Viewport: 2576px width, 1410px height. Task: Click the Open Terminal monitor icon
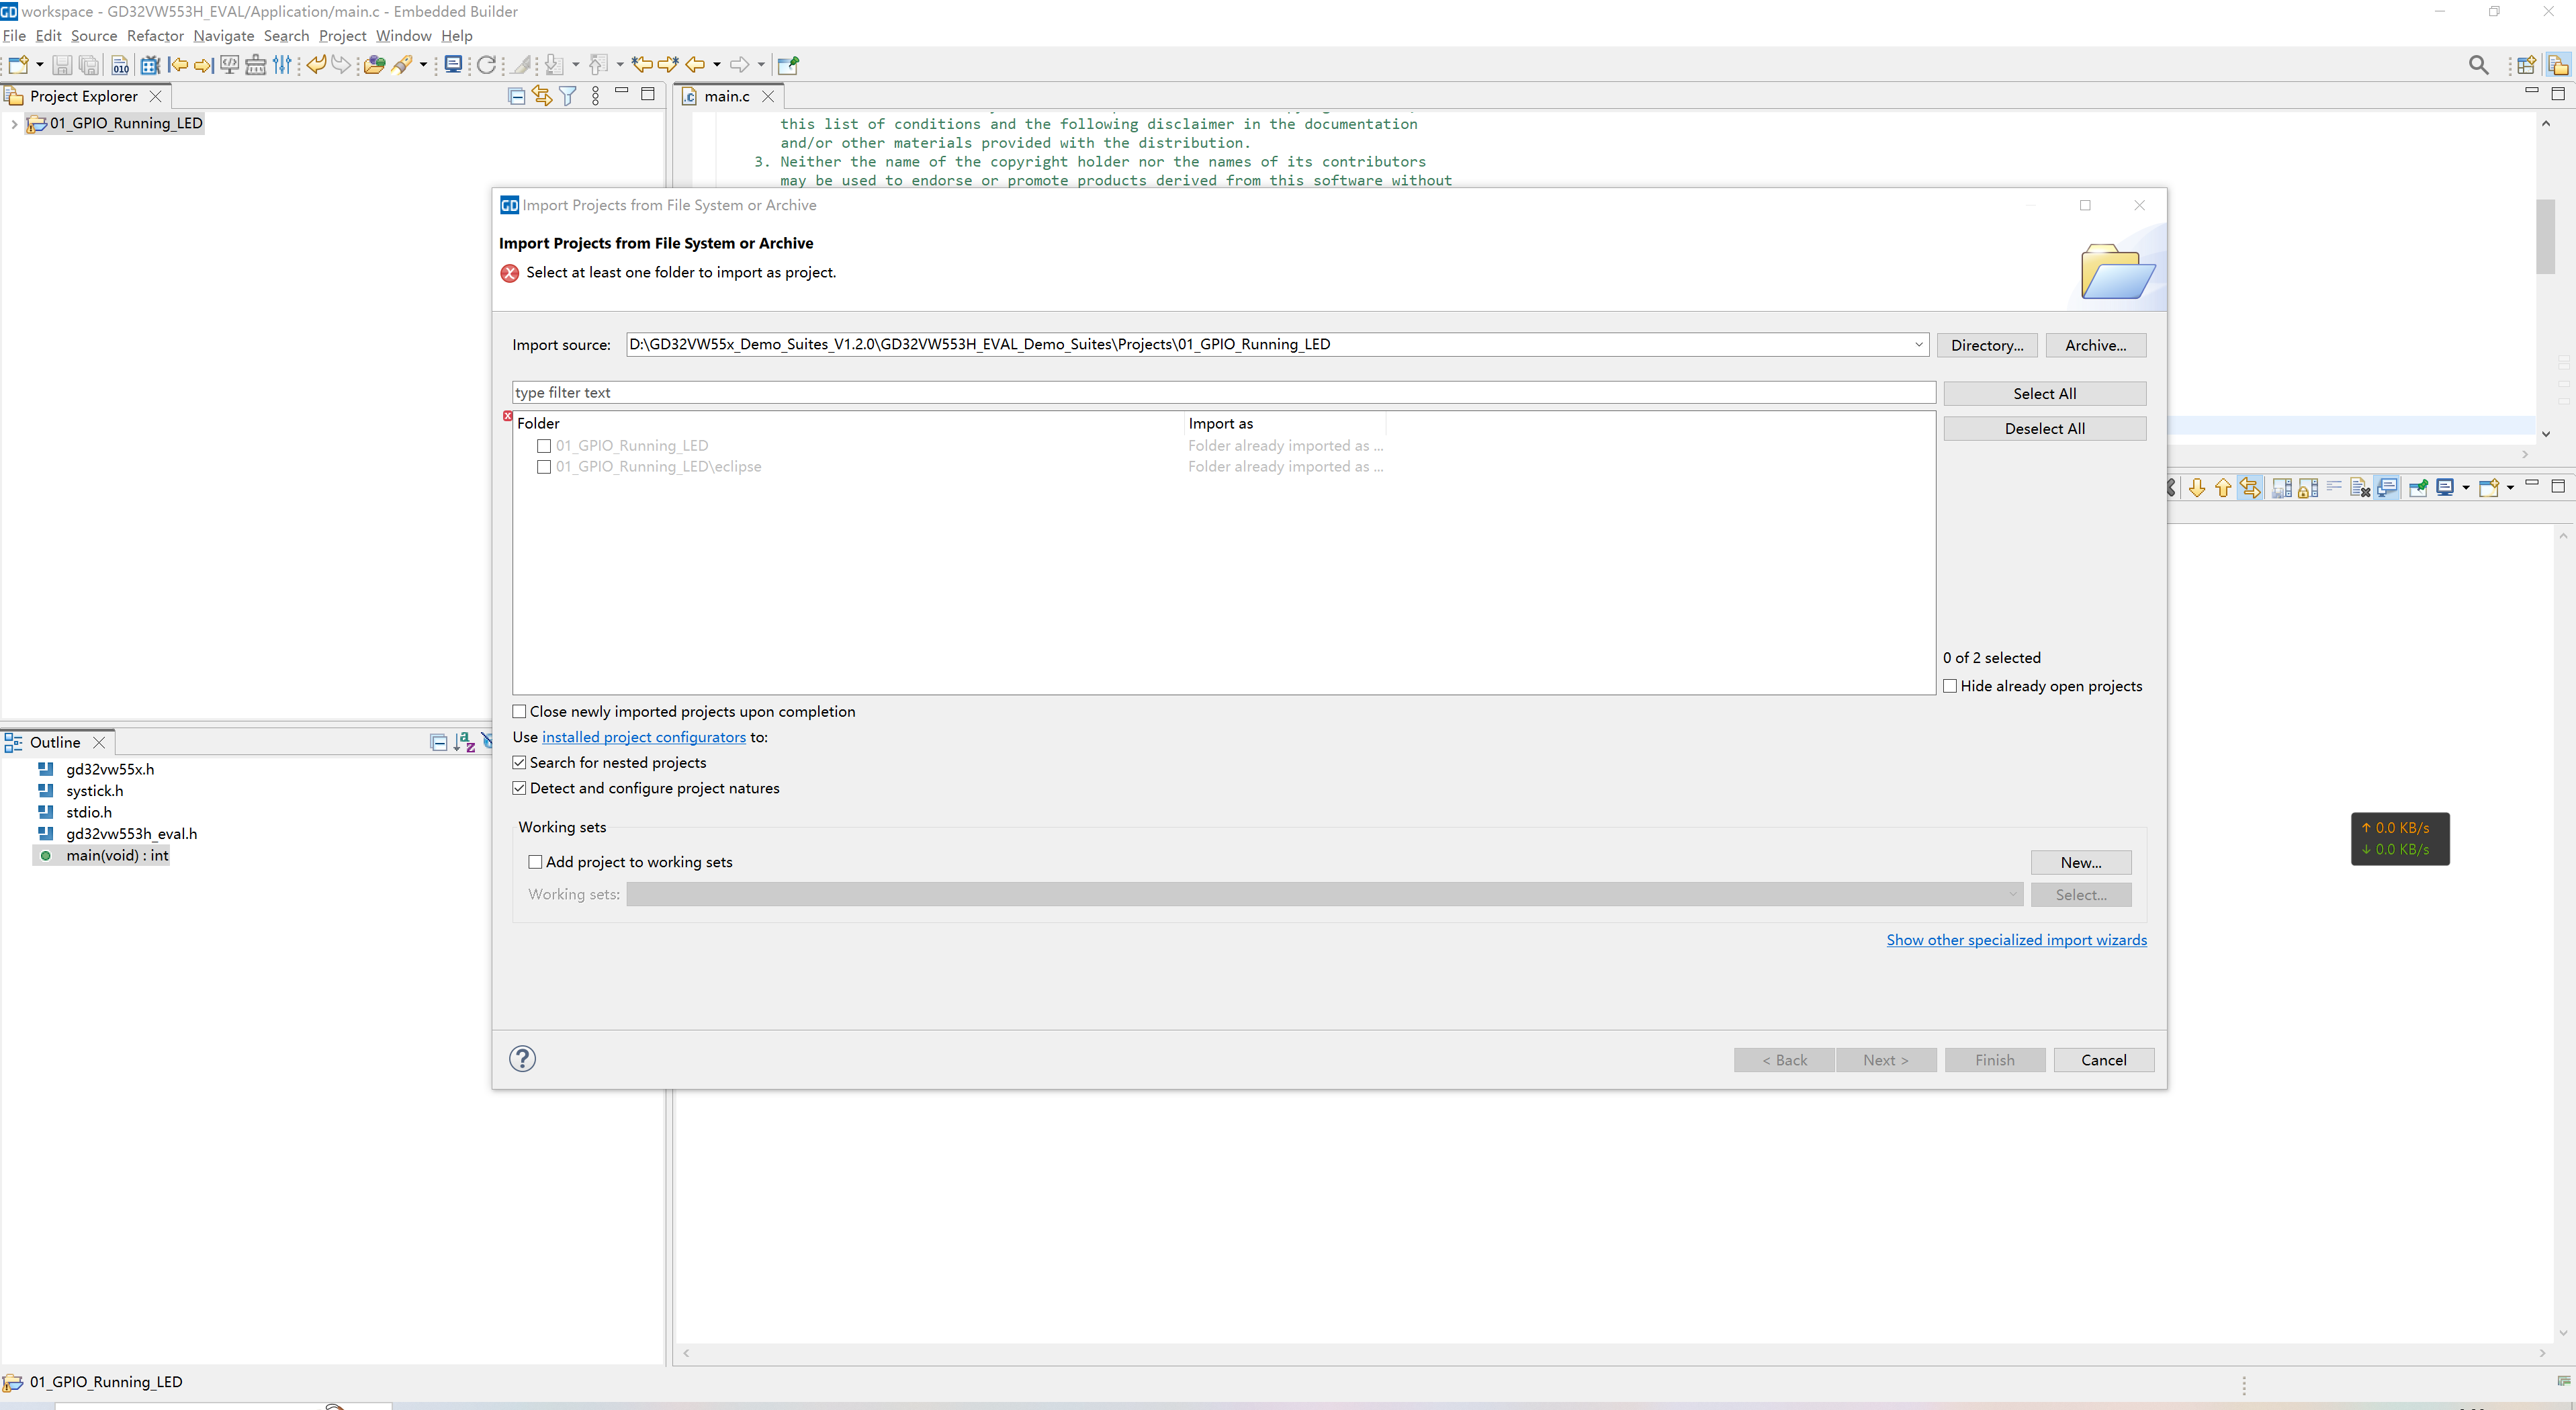(x=453, y=65)
